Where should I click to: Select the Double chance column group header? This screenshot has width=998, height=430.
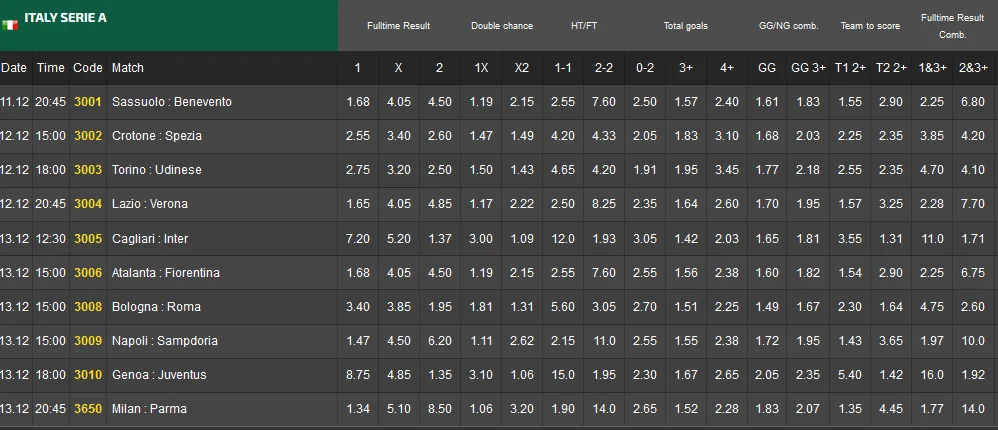click(x=502, y=26)
